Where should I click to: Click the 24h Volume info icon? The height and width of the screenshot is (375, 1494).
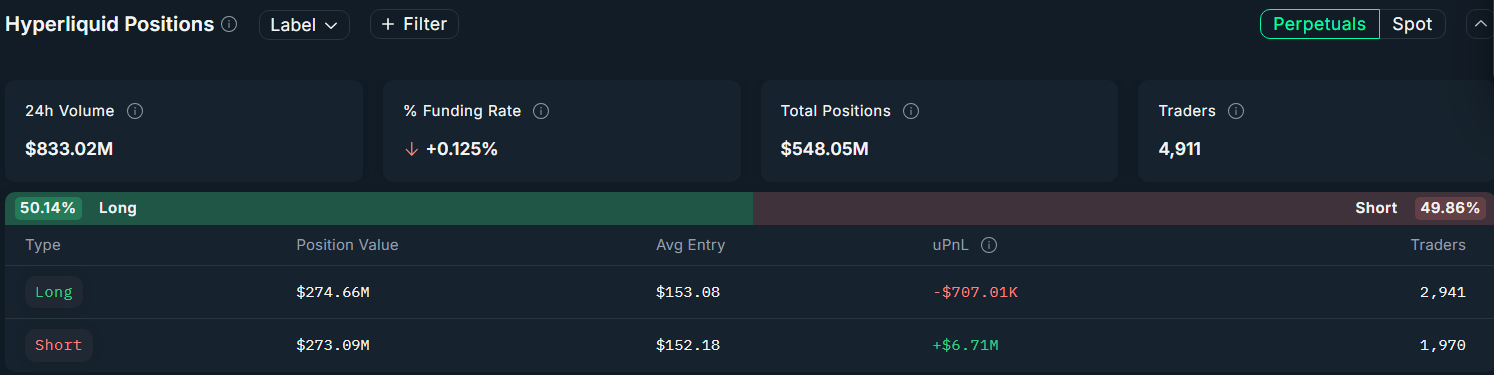[x=135, y=111]
